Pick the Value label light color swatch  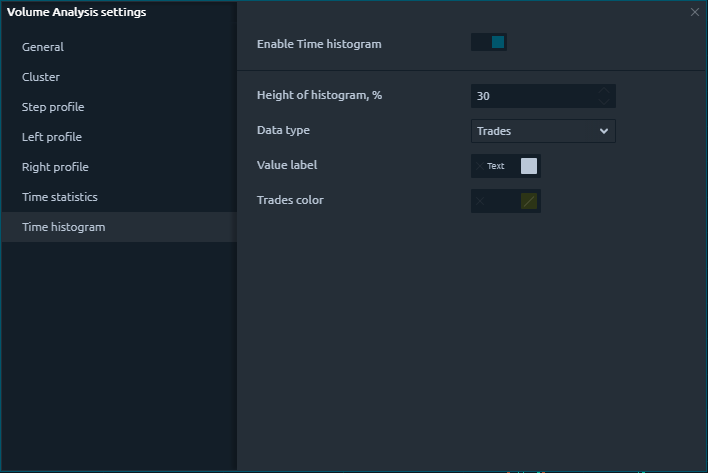click(x=529, y=166)
